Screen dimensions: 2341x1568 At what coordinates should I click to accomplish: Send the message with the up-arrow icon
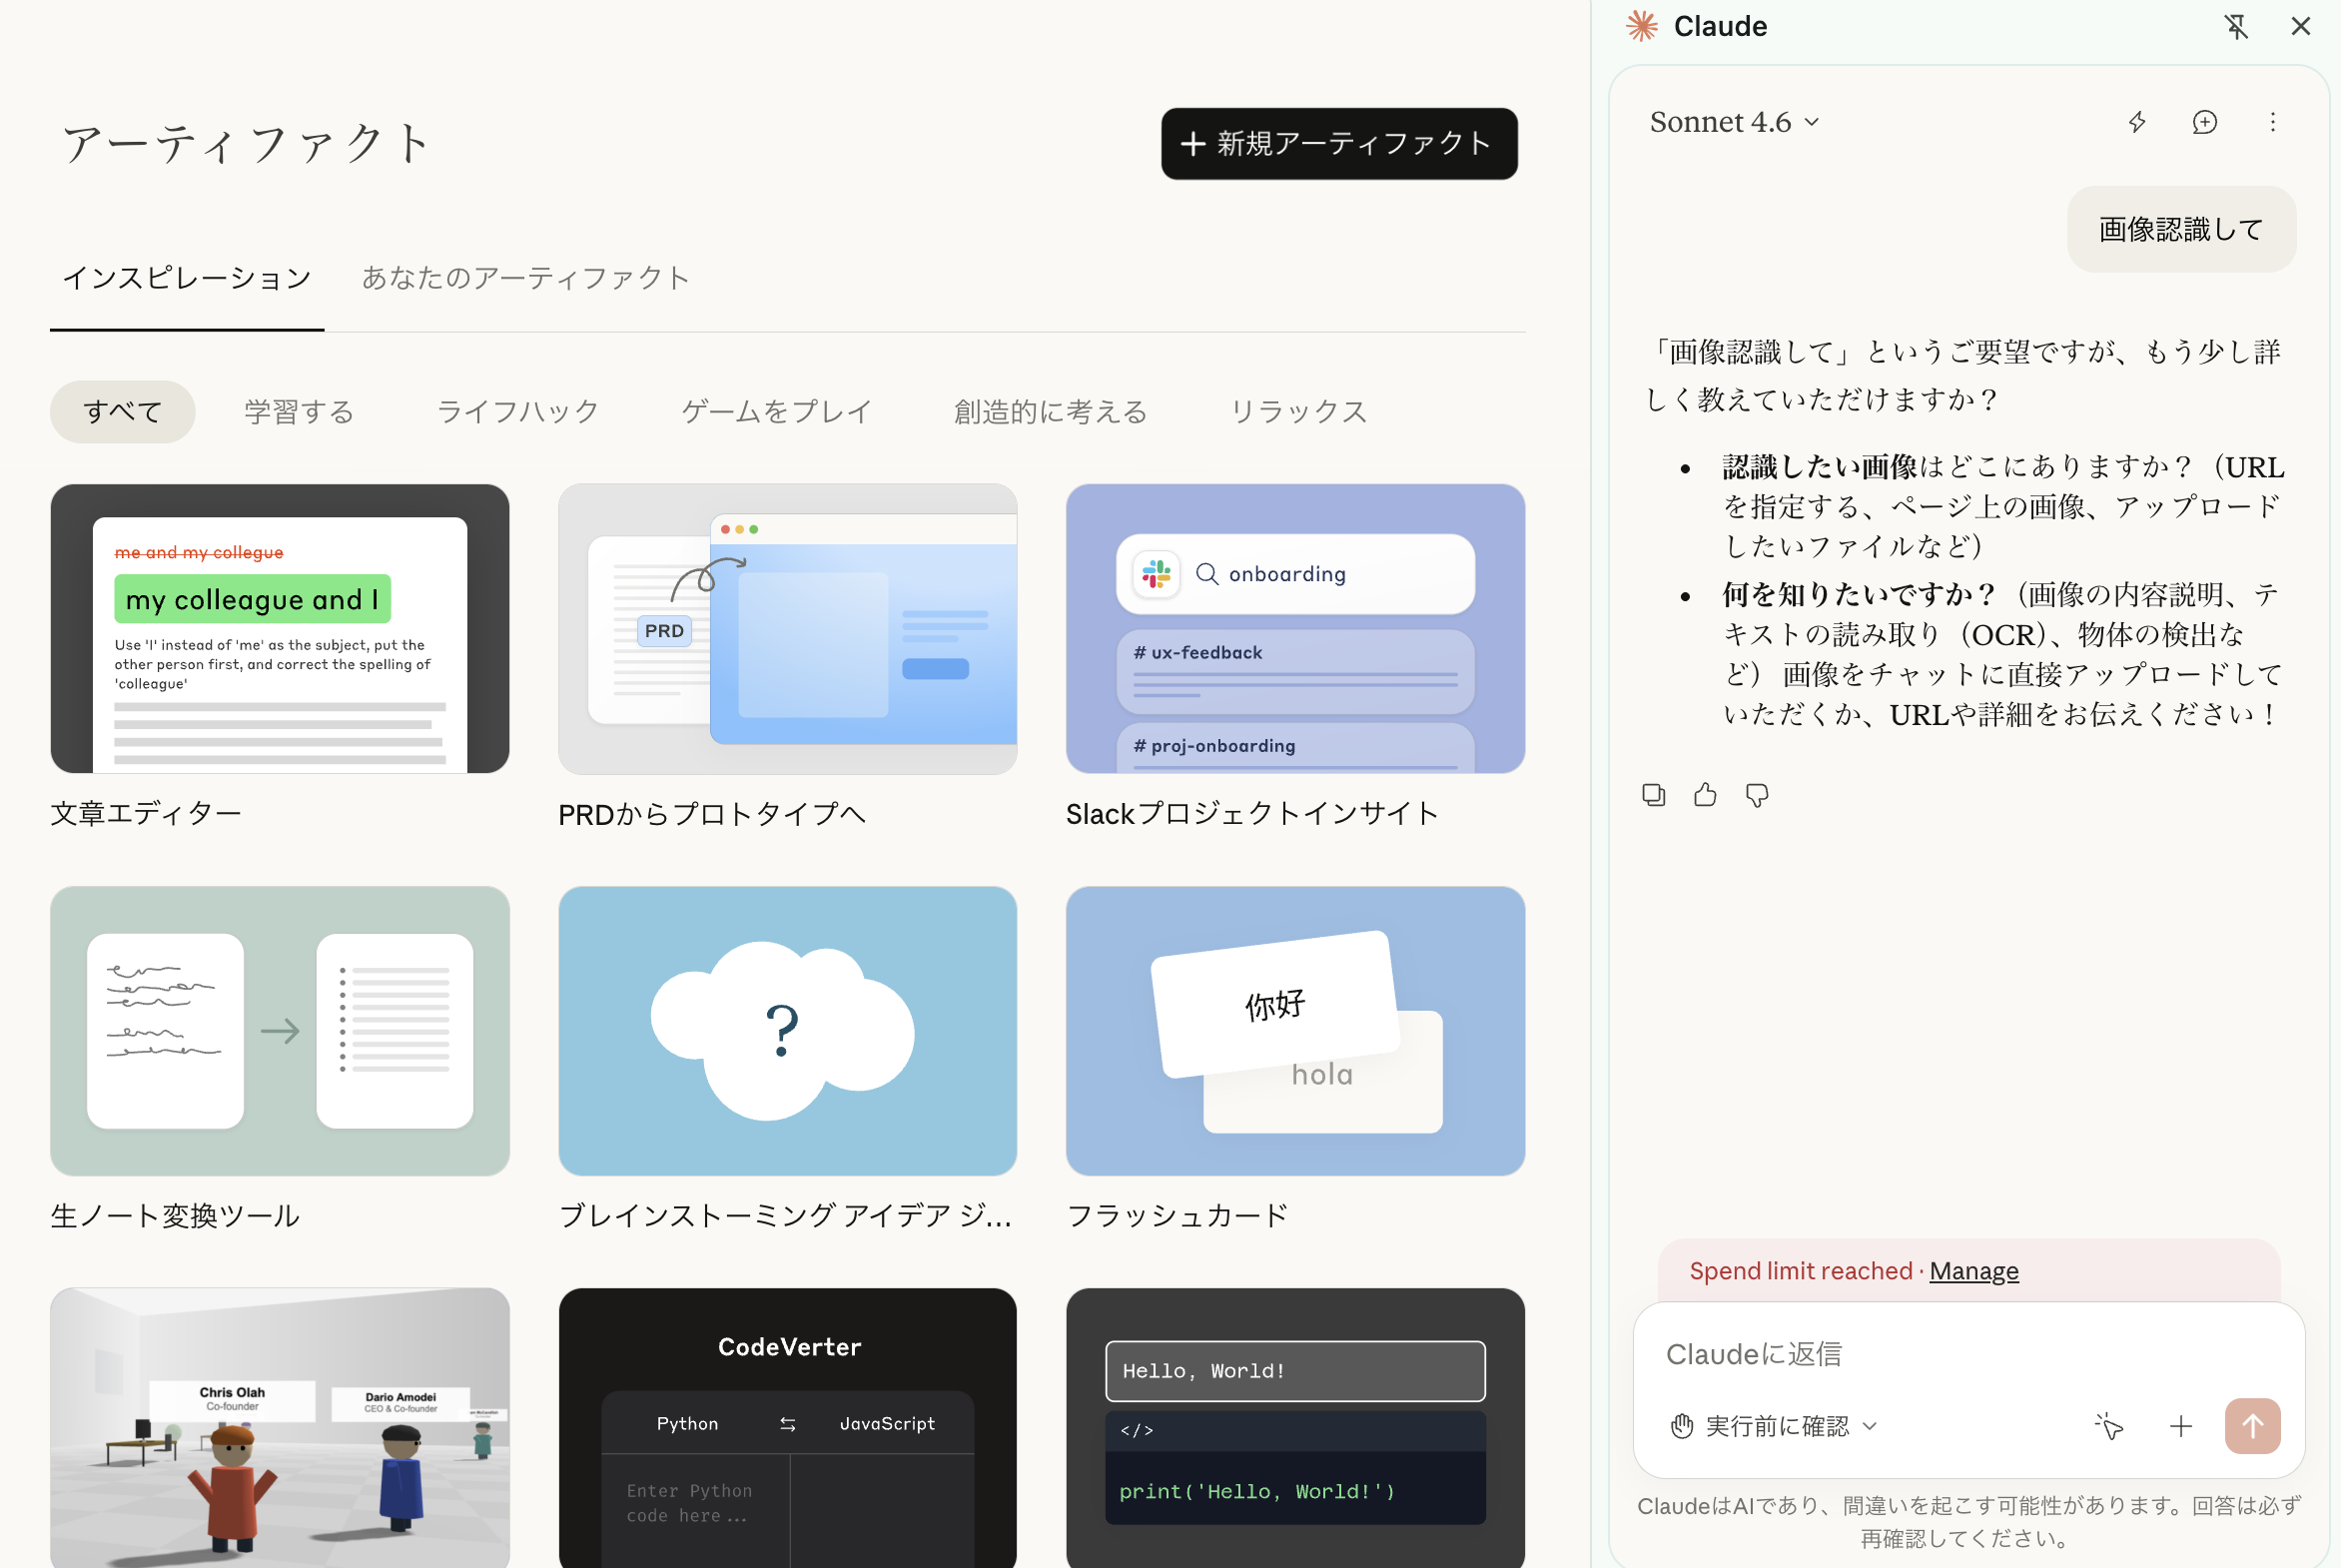[x=2252, y=1426]
